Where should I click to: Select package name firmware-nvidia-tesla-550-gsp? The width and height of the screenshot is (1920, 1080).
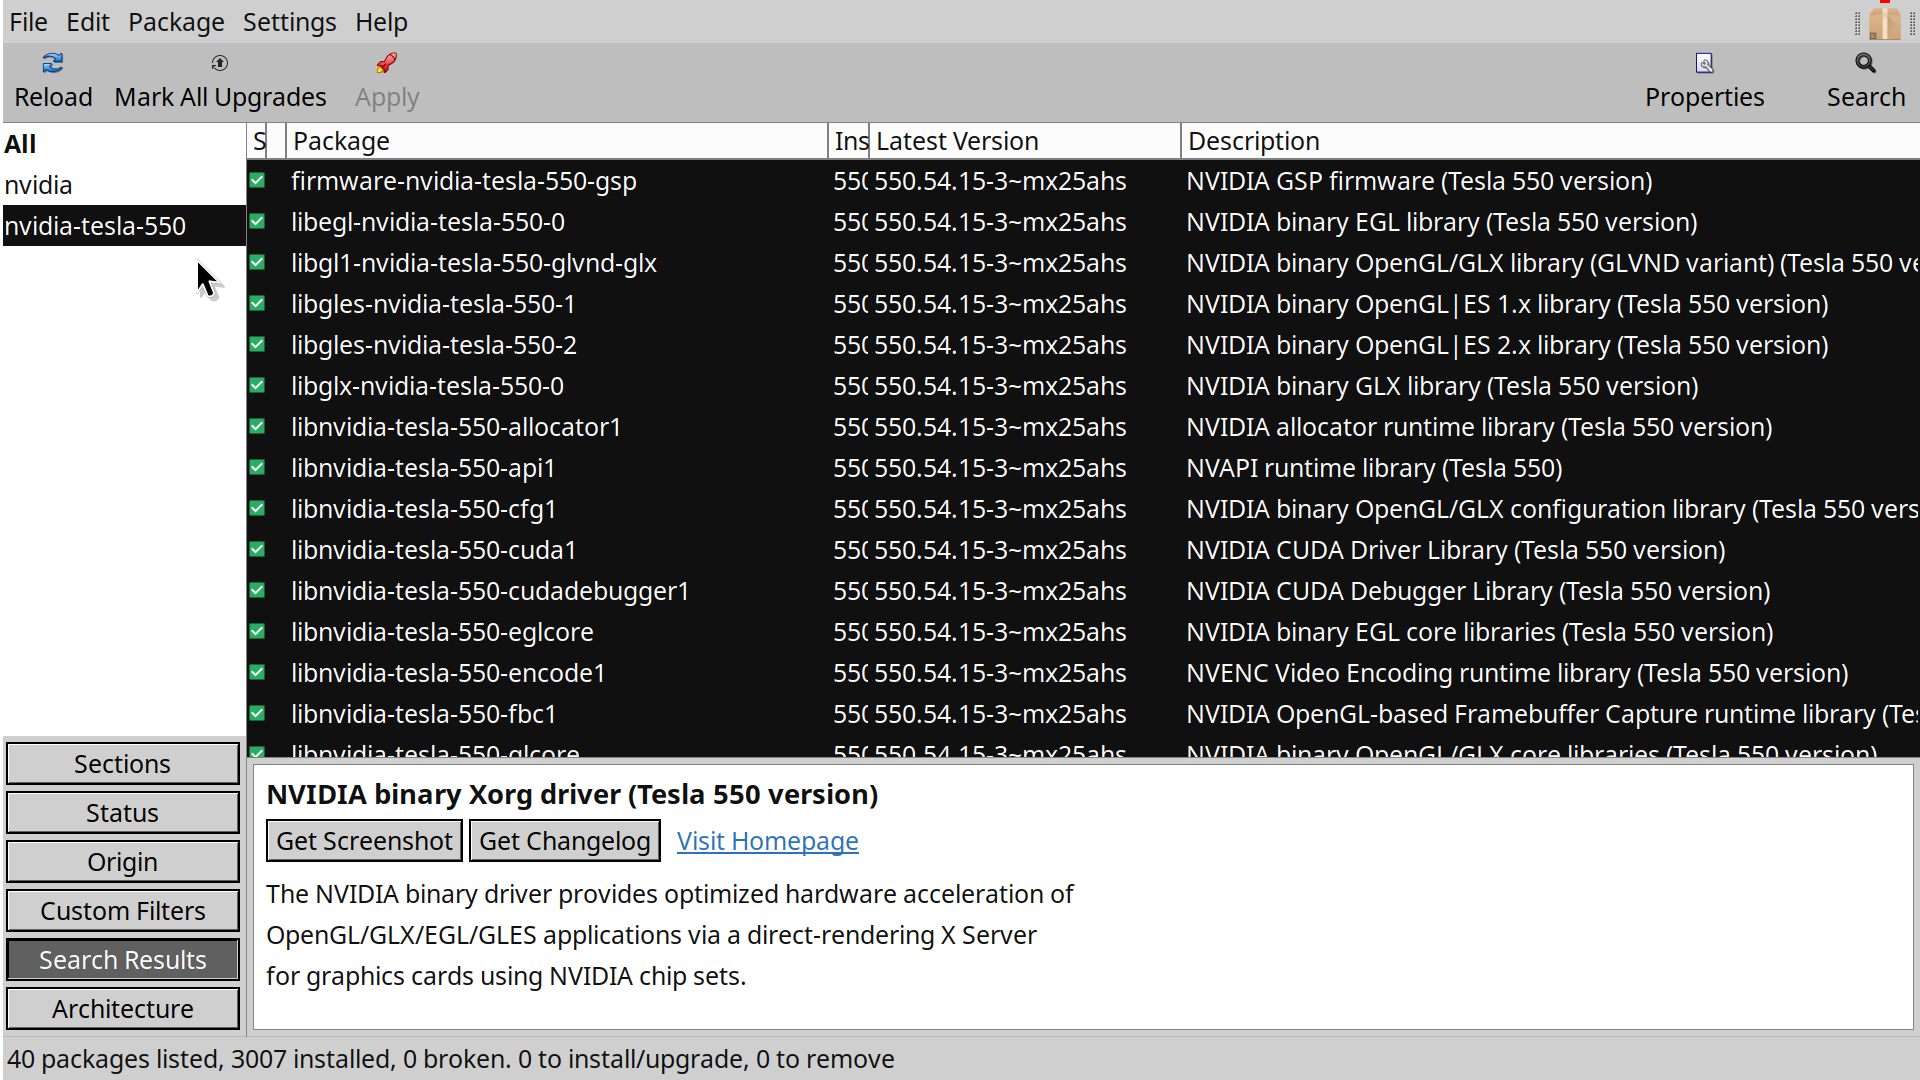coord(464,181)
